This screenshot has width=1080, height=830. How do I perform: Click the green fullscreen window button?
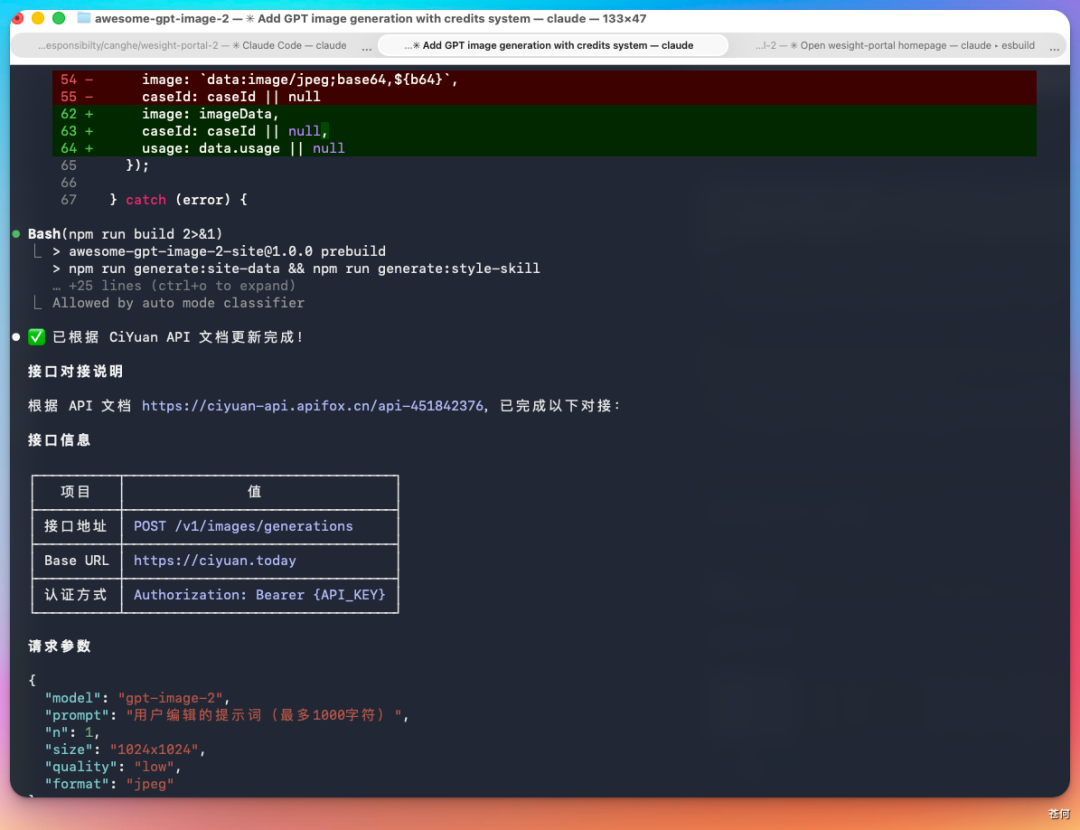(59, 18)
